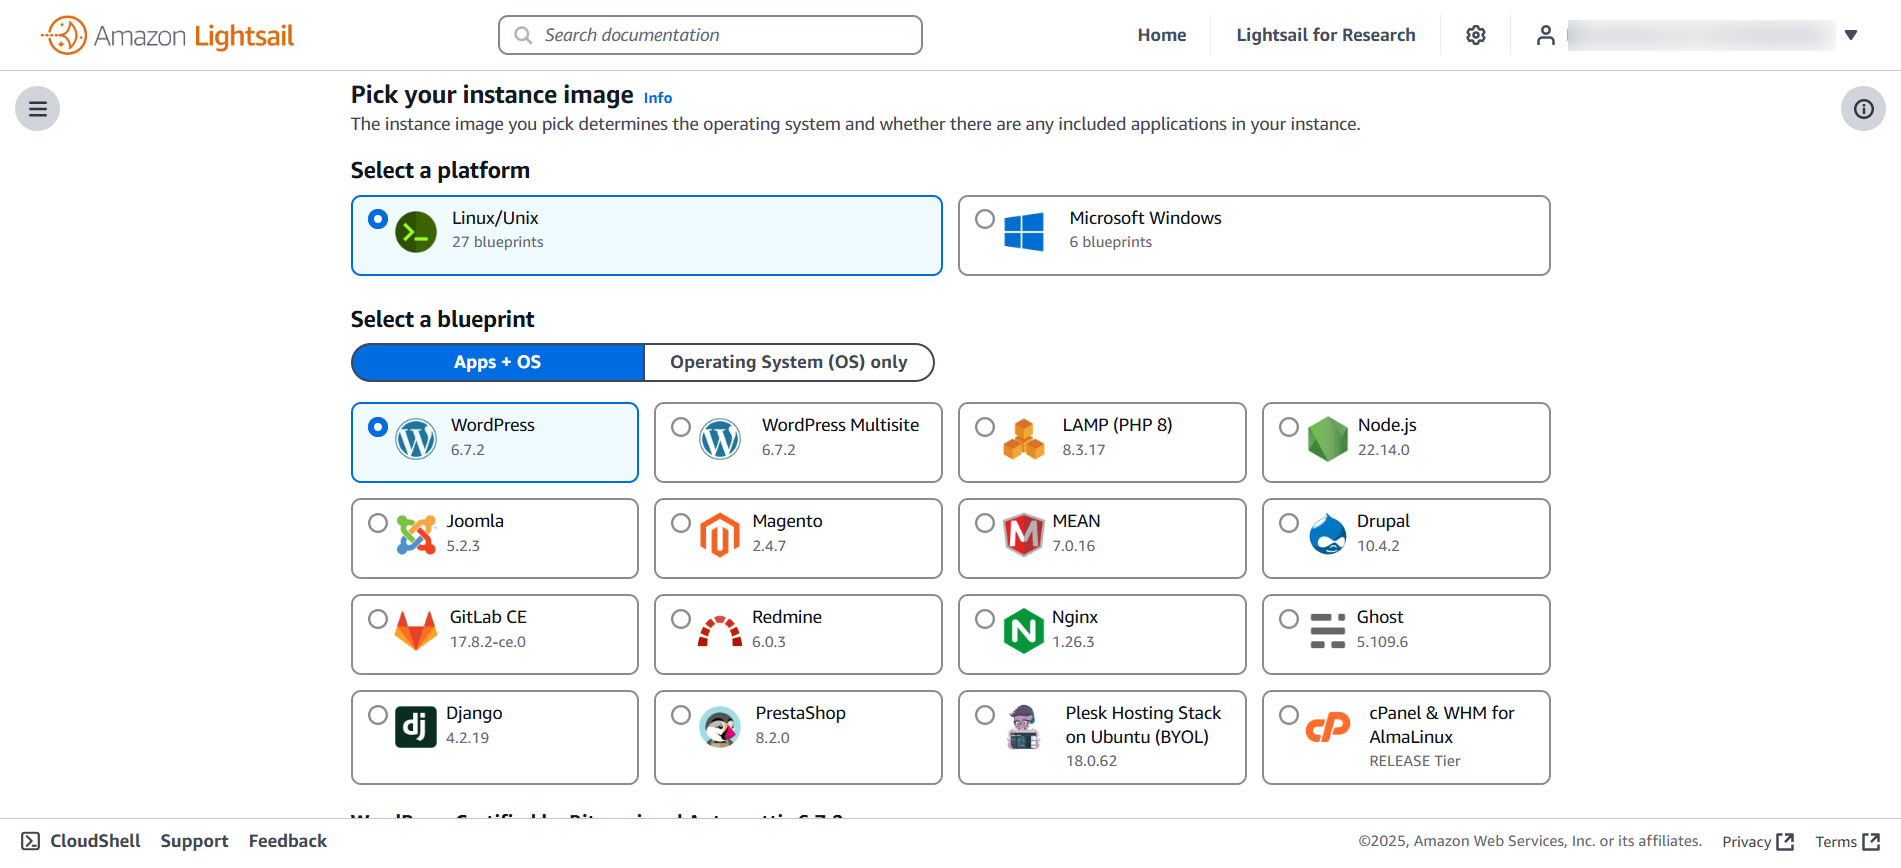Click the Info link beside heading
1901x868 pixels.
tap(657, 98)
